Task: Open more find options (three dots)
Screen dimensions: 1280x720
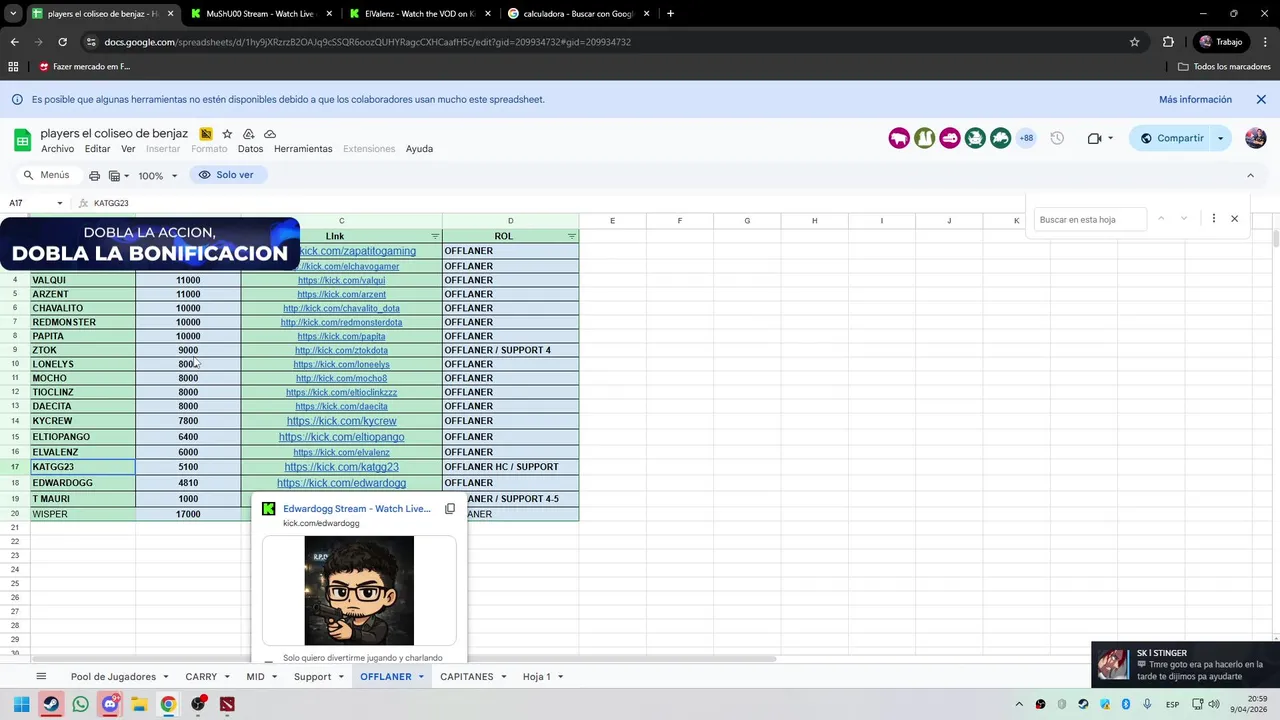Action: 1213,219
